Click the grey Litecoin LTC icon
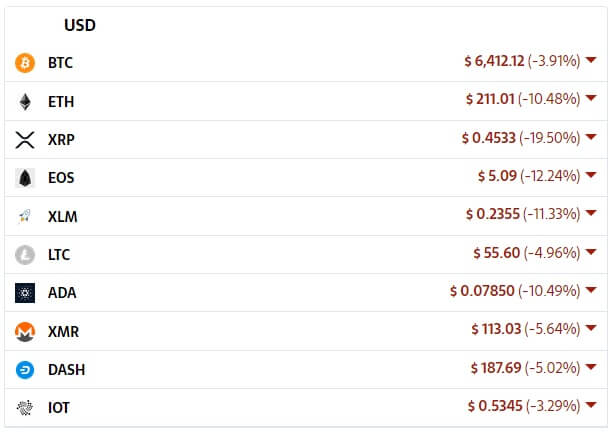Image resolution: width=613 pixels, height=433 pixels. point(25,255)
